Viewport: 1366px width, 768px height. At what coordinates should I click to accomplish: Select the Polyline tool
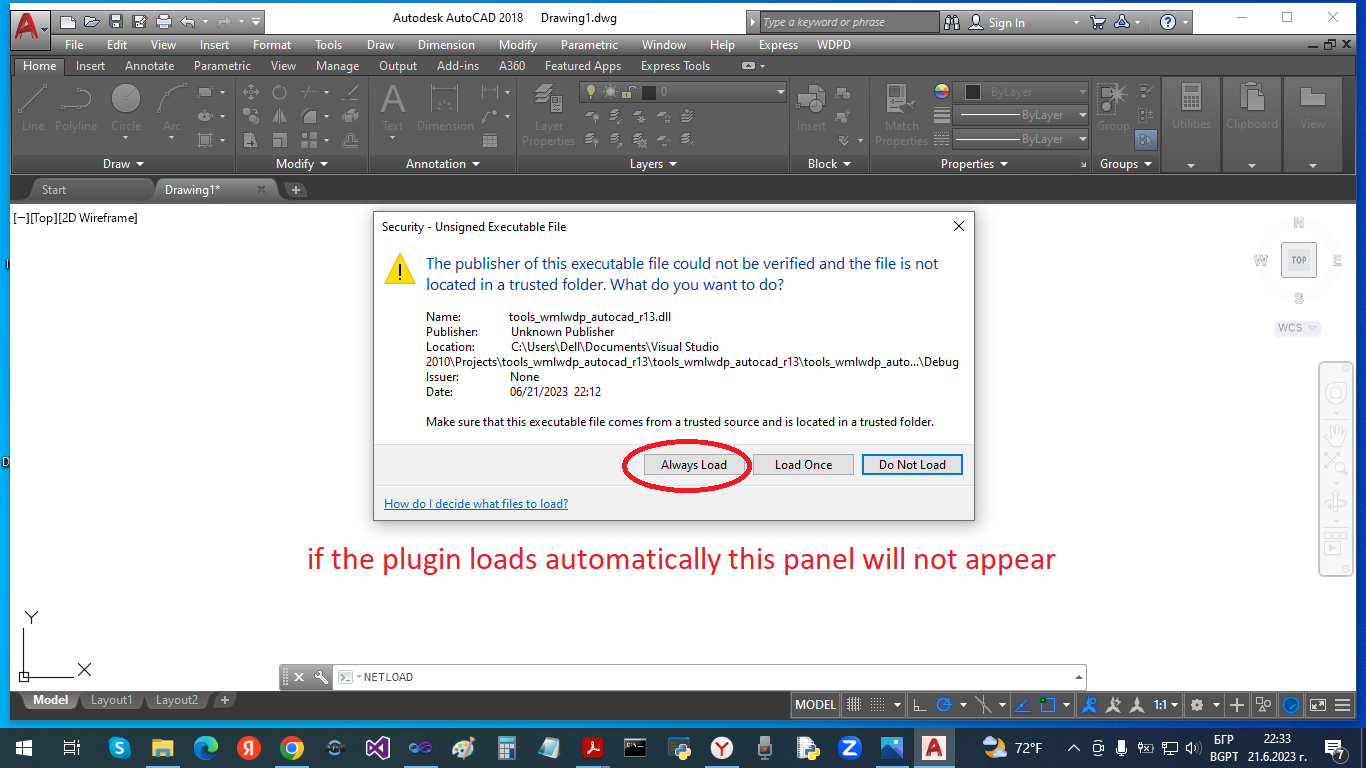[x=76, y=108]
